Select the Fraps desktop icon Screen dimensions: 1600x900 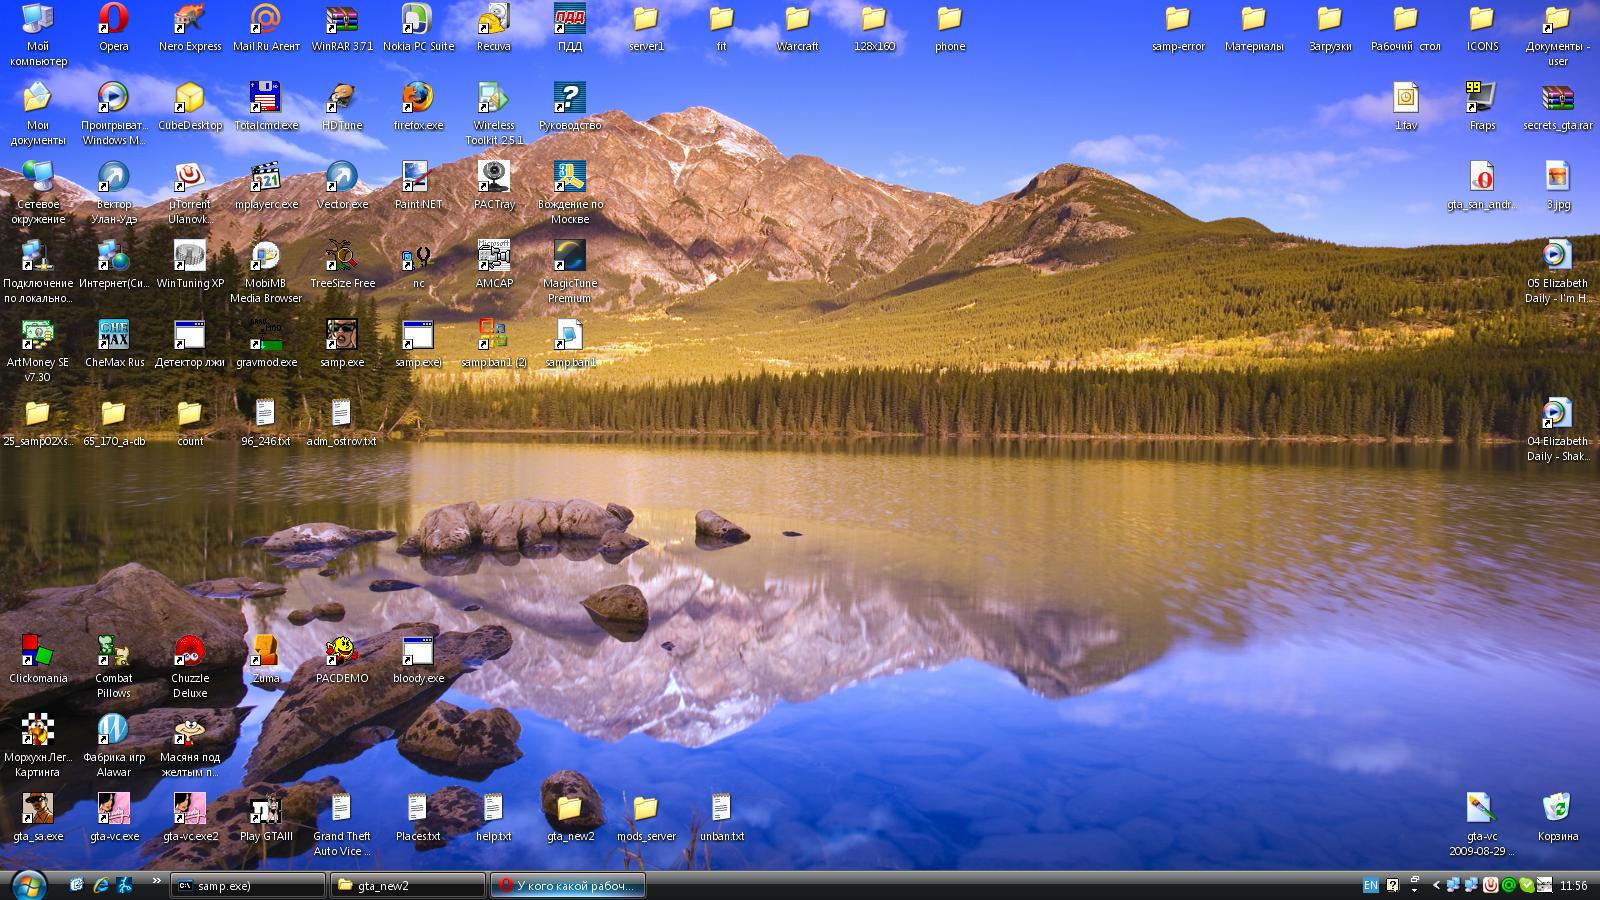(x=1481, y=99)
